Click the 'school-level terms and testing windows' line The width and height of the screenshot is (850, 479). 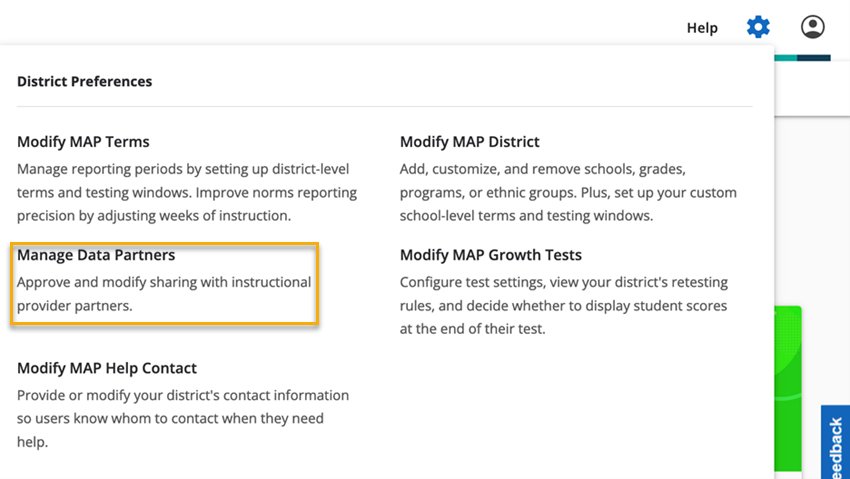pos(525,216)
